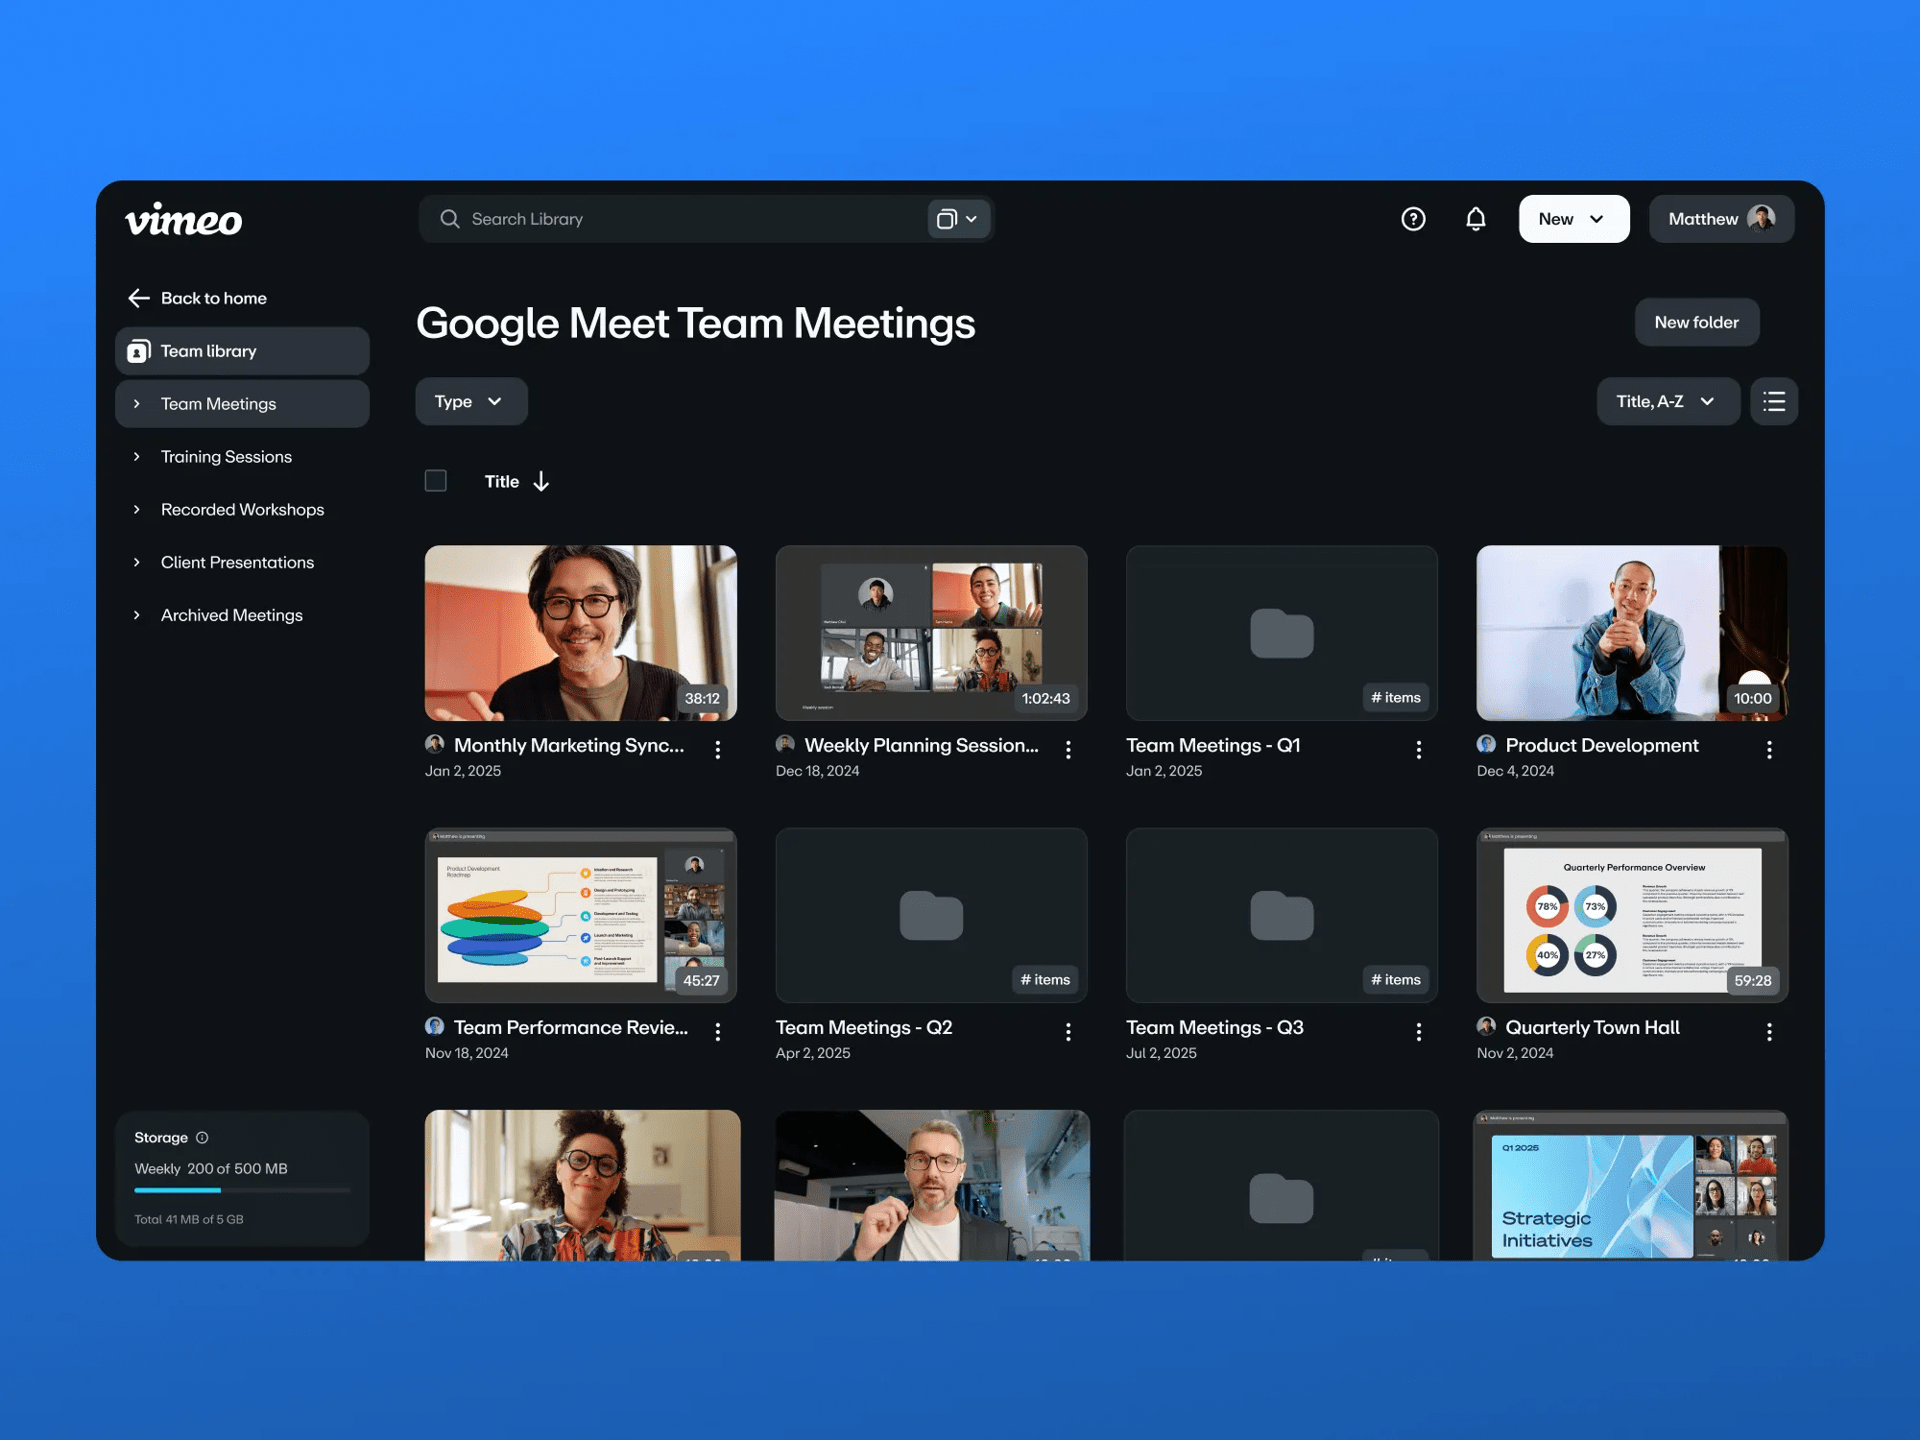1920x1440 pixels.
Task: Click the Title column header
Action: click(x=502, y=481)
